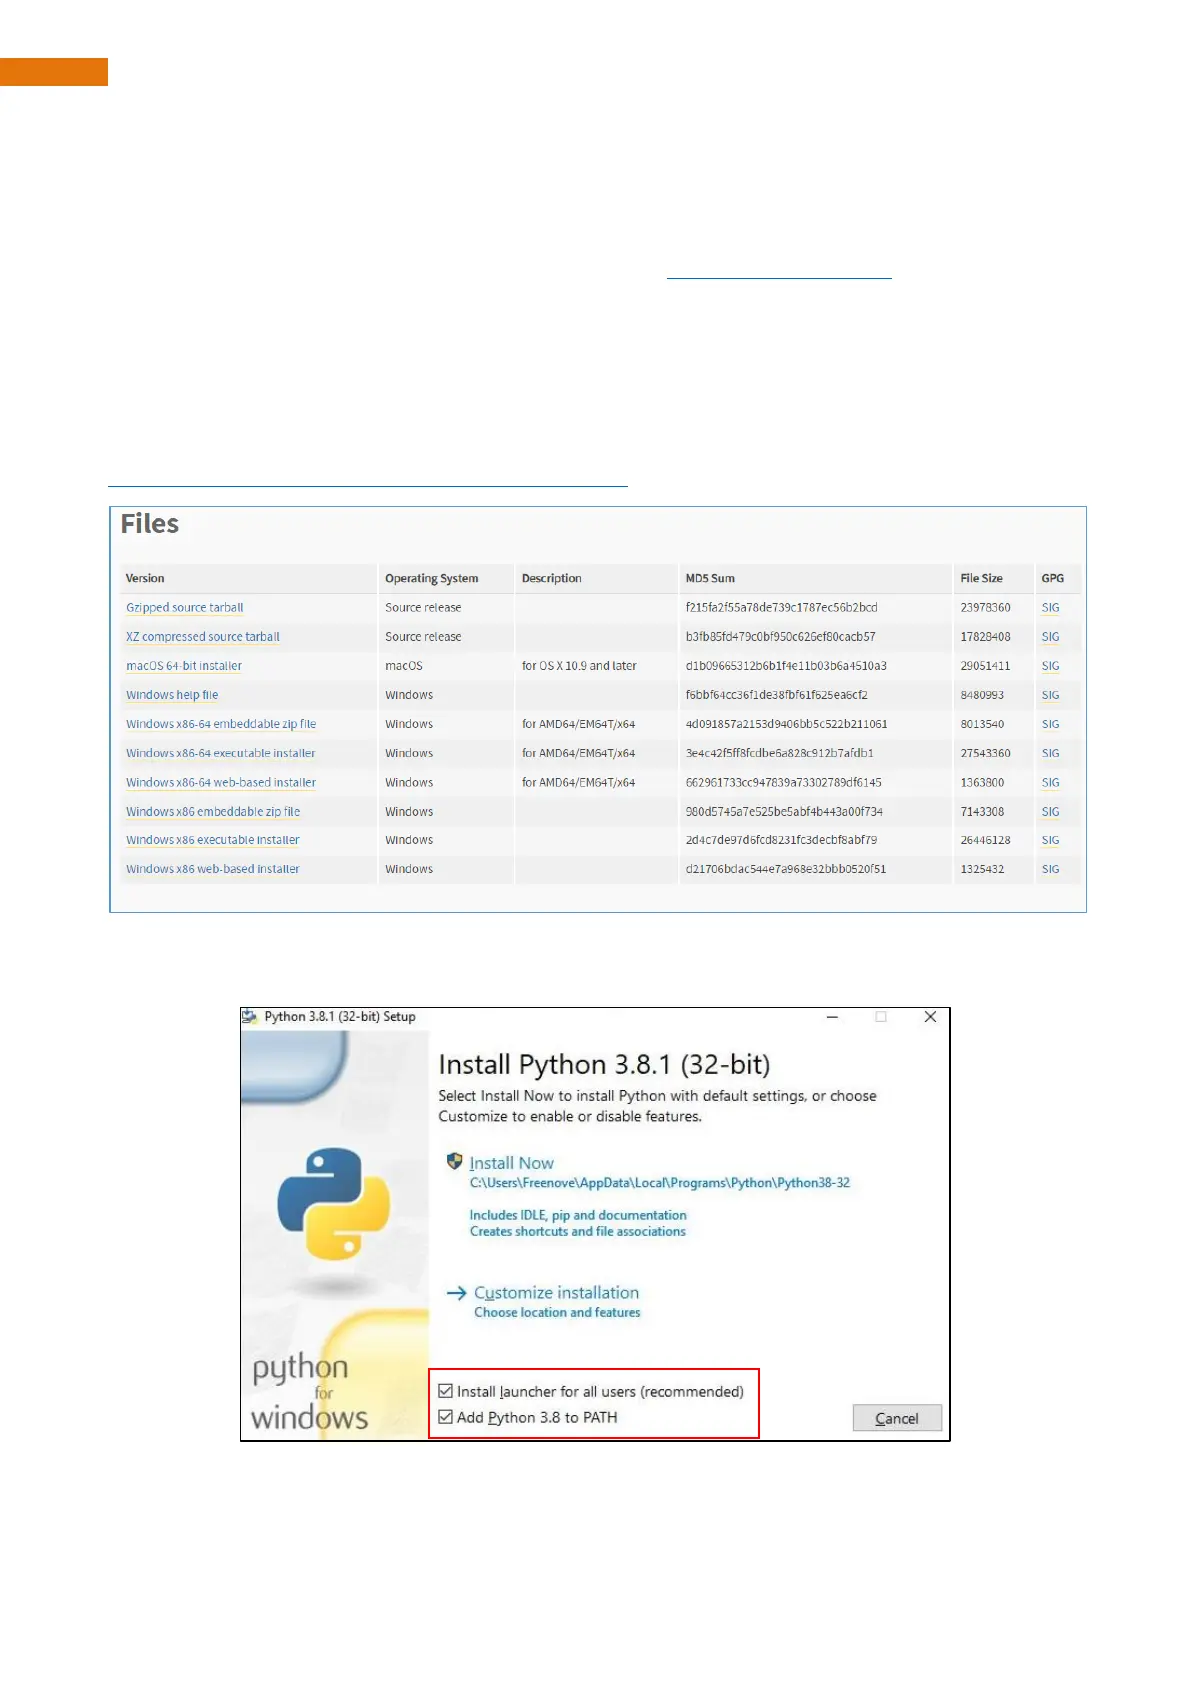
Task: Select file size 7143308
Action: click(982, 811)
